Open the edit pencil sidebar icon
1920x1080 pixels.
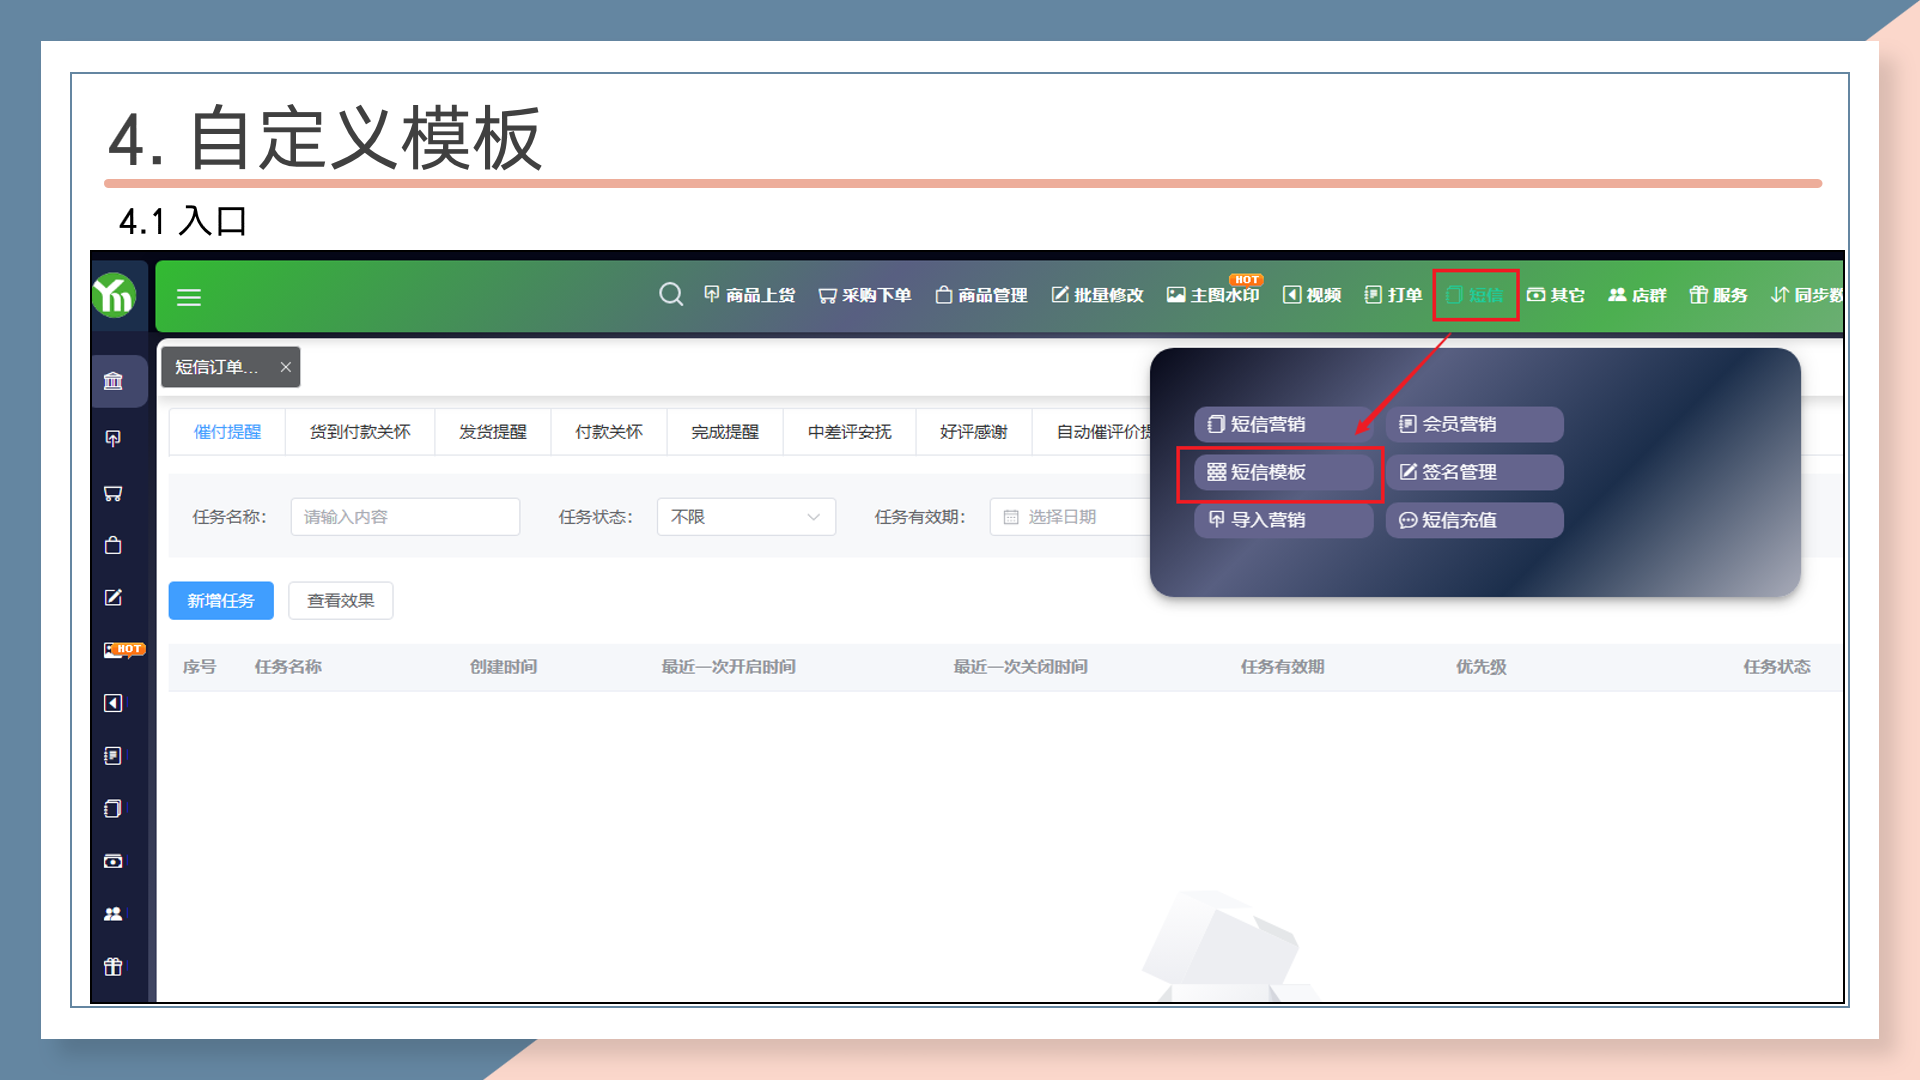[x=113, y=598]
